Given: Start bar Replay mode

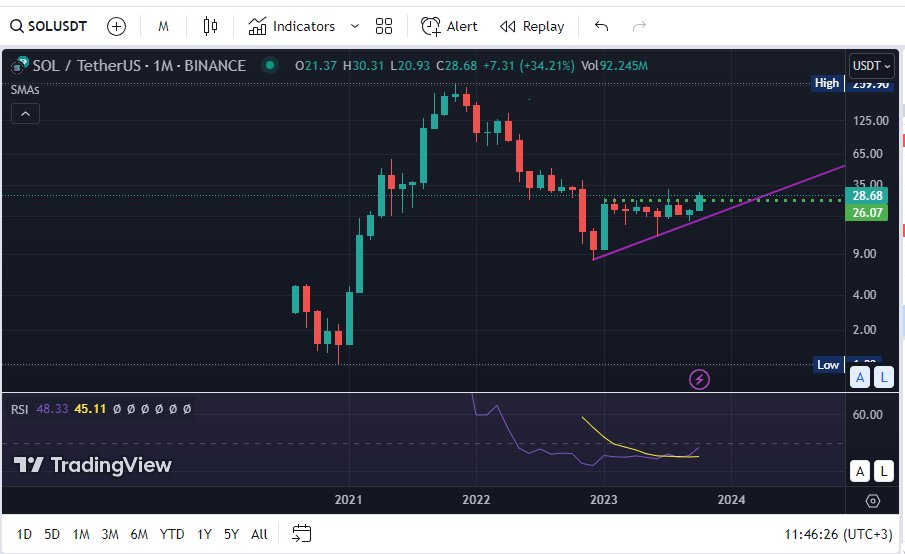Looking at the screenshot, I should (x=532, y=26).
